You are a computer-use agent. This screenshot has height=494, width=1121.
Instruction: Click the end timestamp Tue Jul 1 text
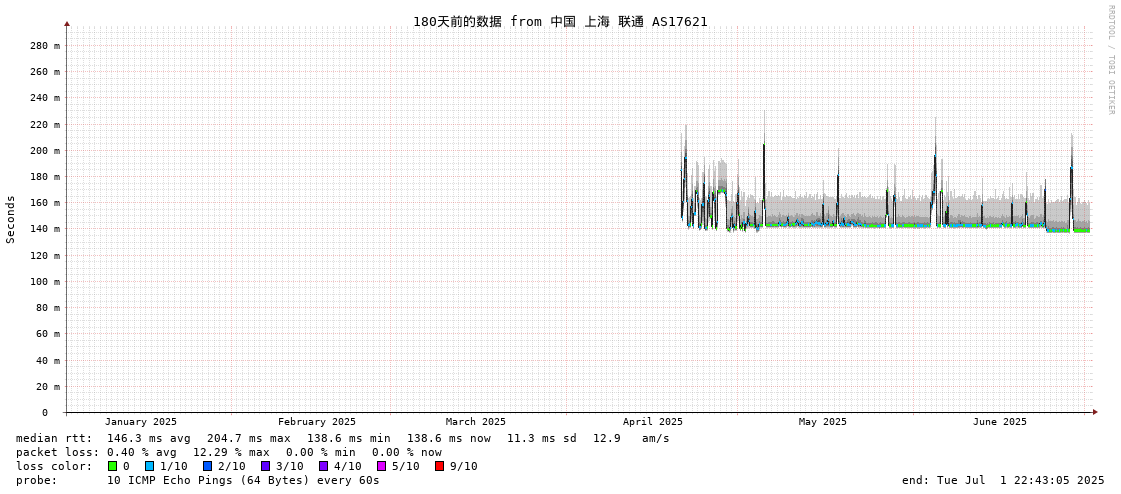point(1003,480)
